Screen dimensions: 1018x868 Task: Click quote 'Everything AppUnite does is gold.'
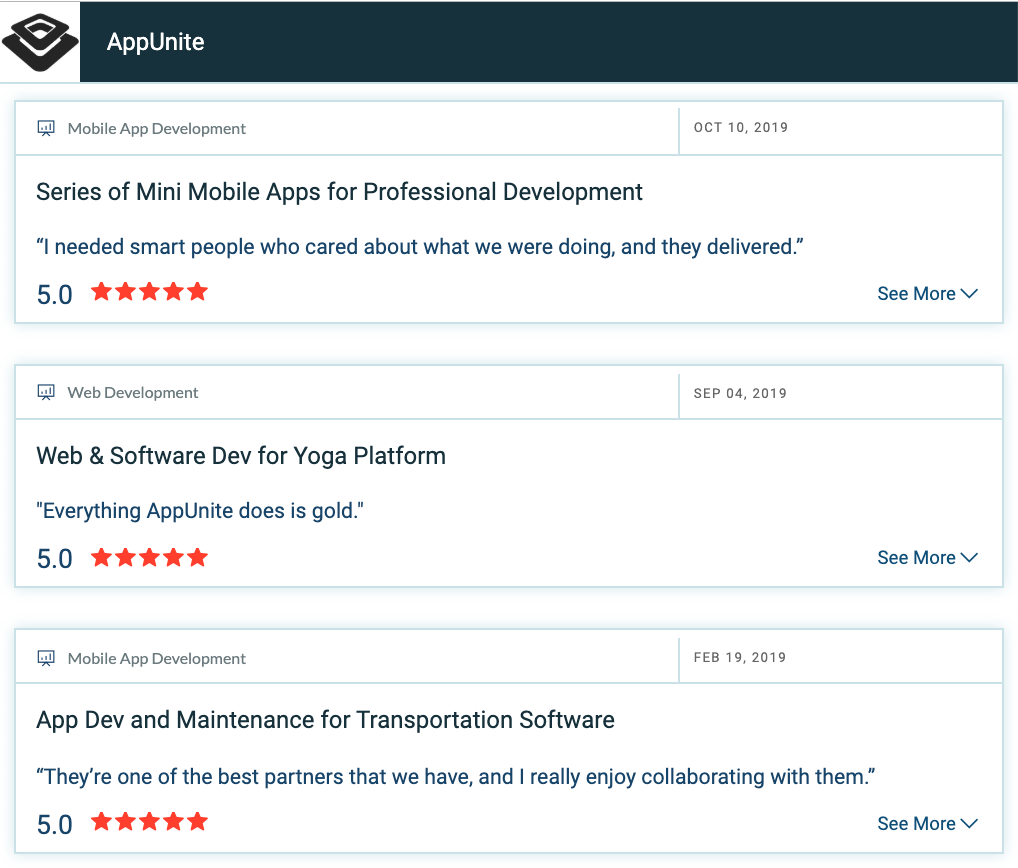200,511
